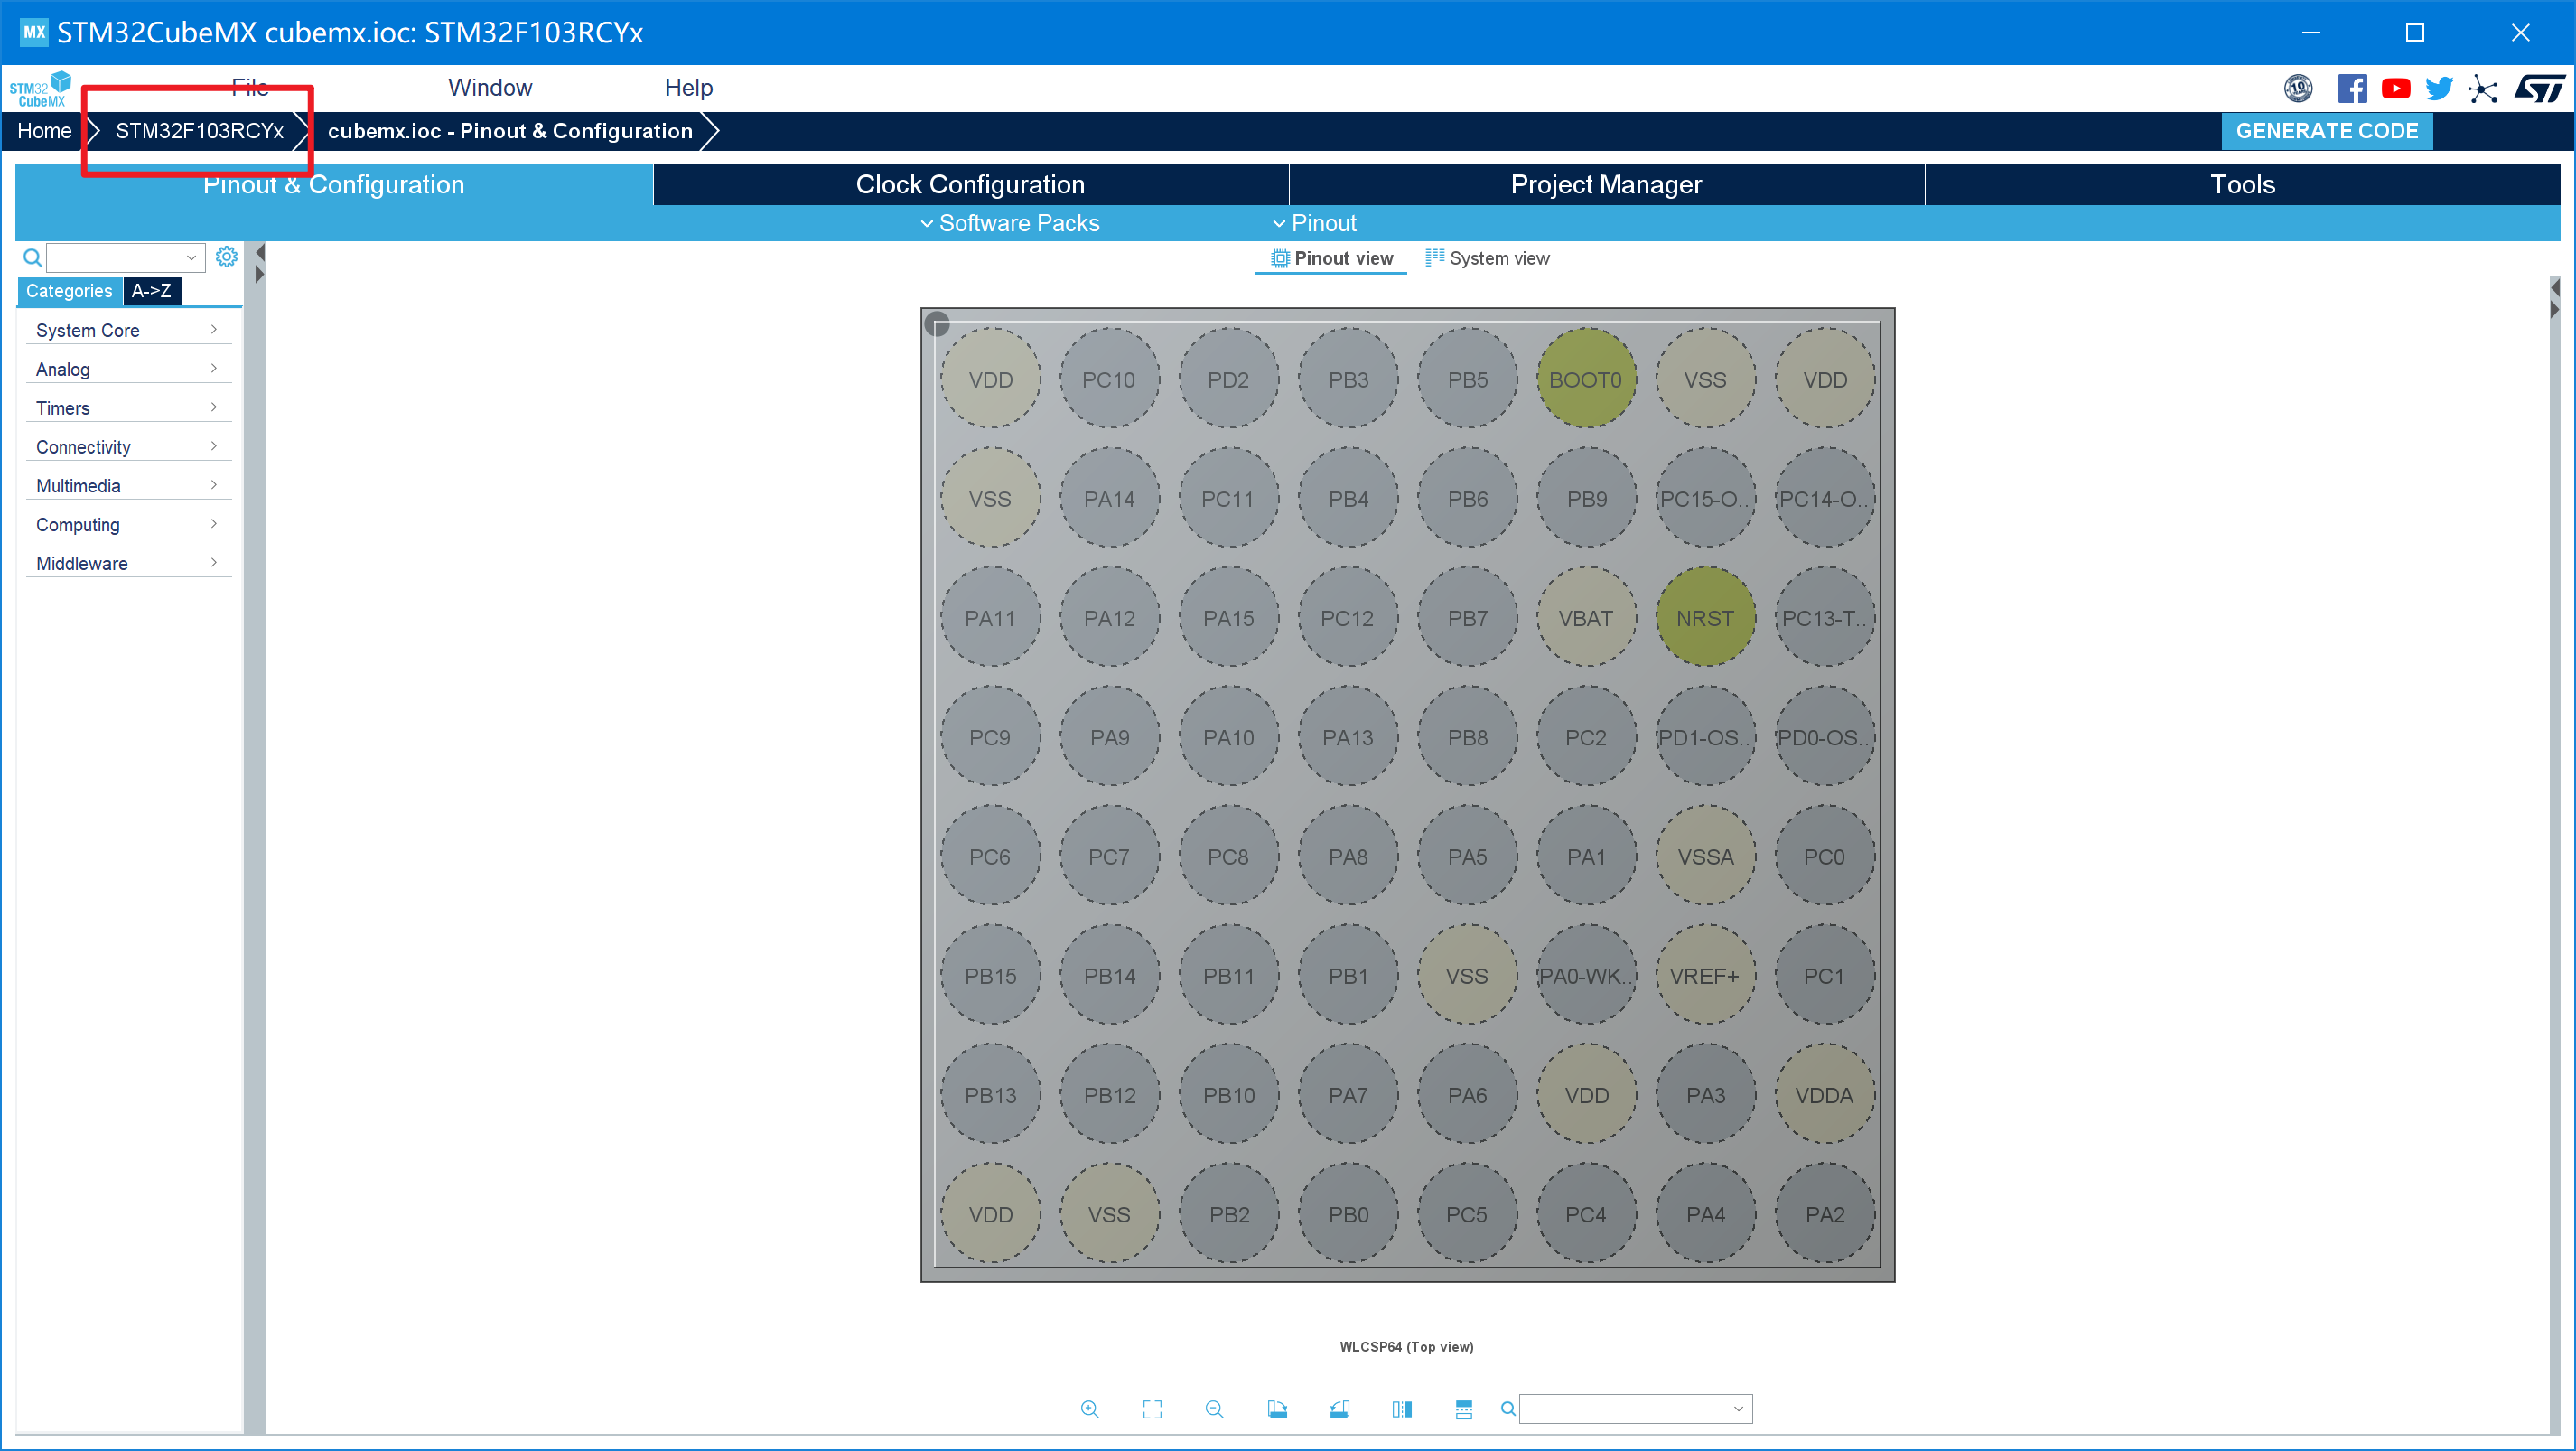Rotate the chip clockwise

[1277, 1408]
